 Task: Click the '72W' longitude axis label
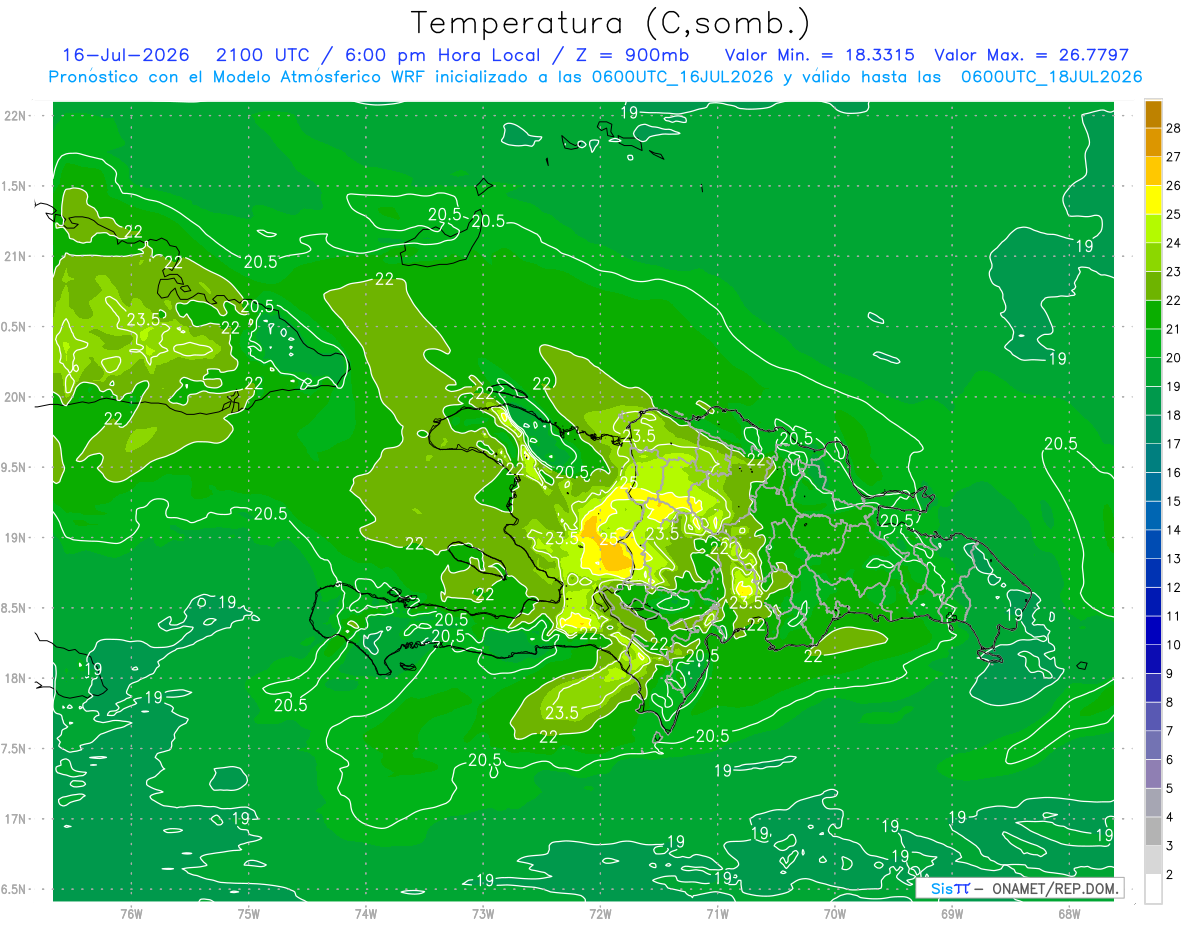pos(600,913)
